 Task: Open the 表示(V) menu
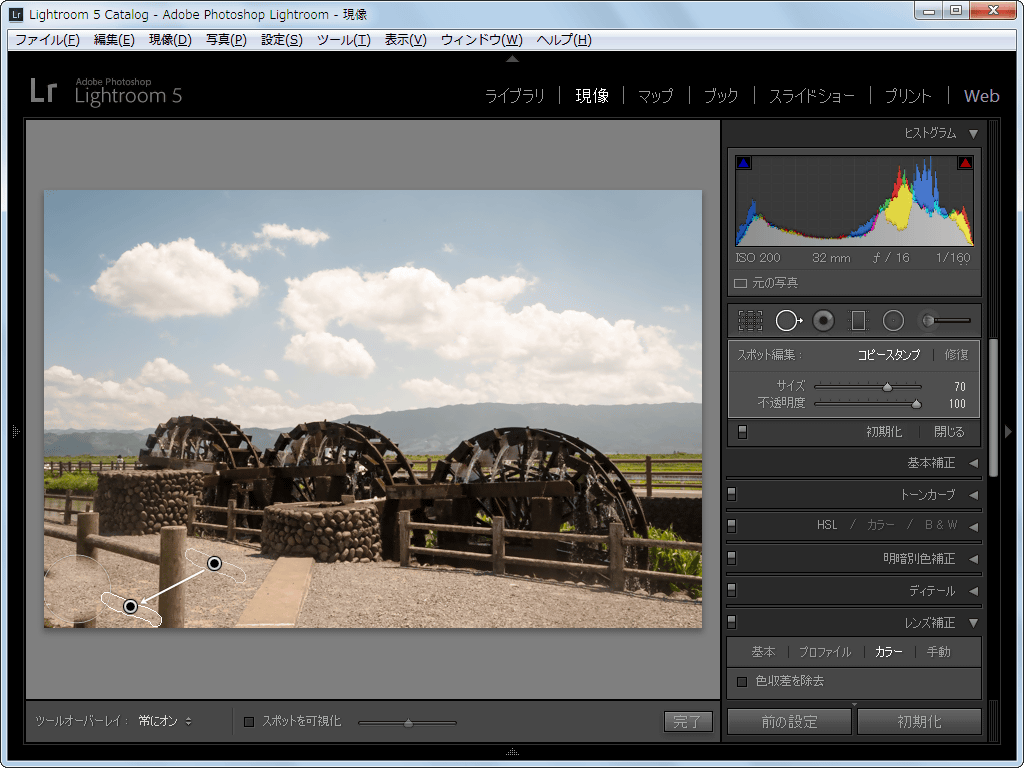tap(406, 40)
